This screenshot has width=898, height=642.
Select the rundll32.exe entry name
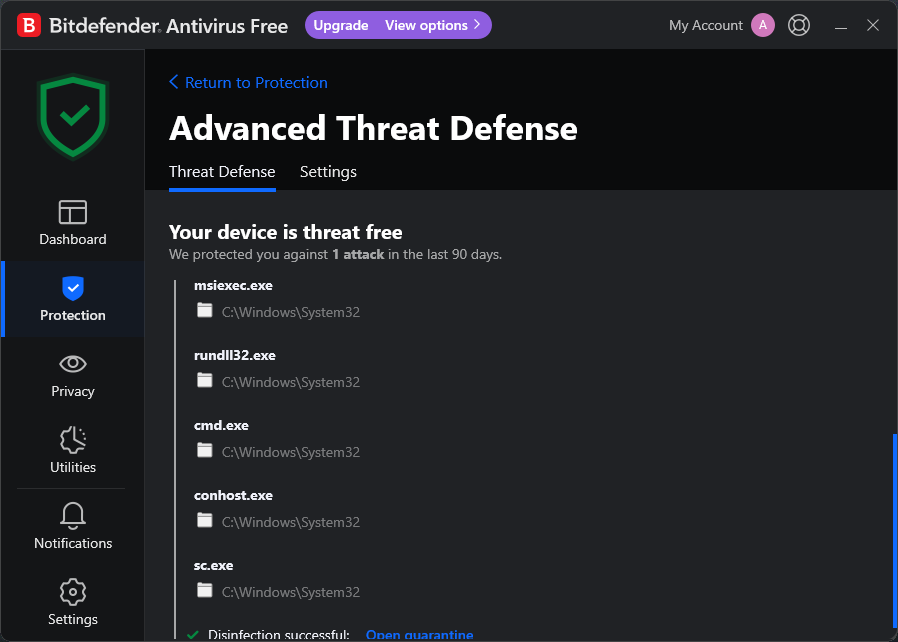235,355
